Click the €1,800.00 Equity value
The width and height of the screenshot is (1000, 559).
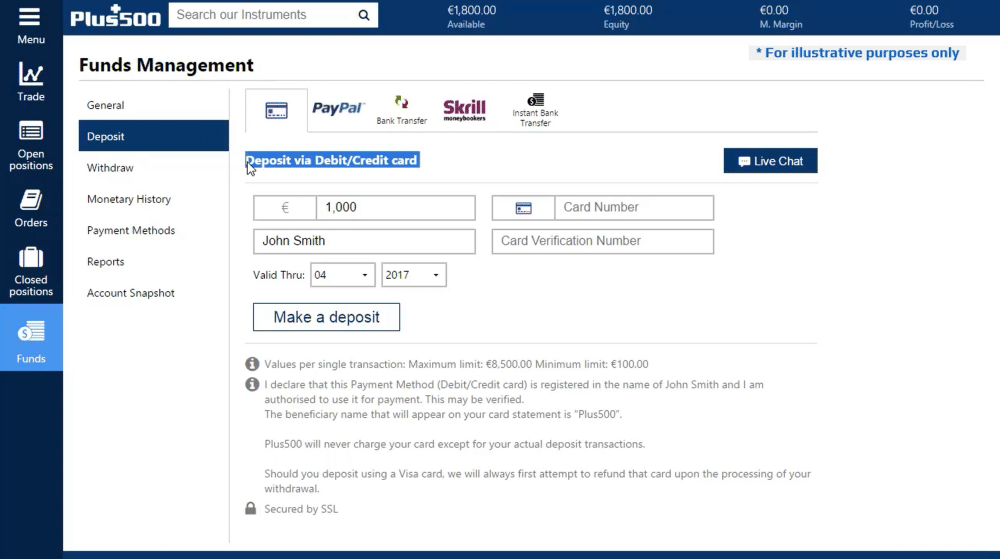click(628, 10)
